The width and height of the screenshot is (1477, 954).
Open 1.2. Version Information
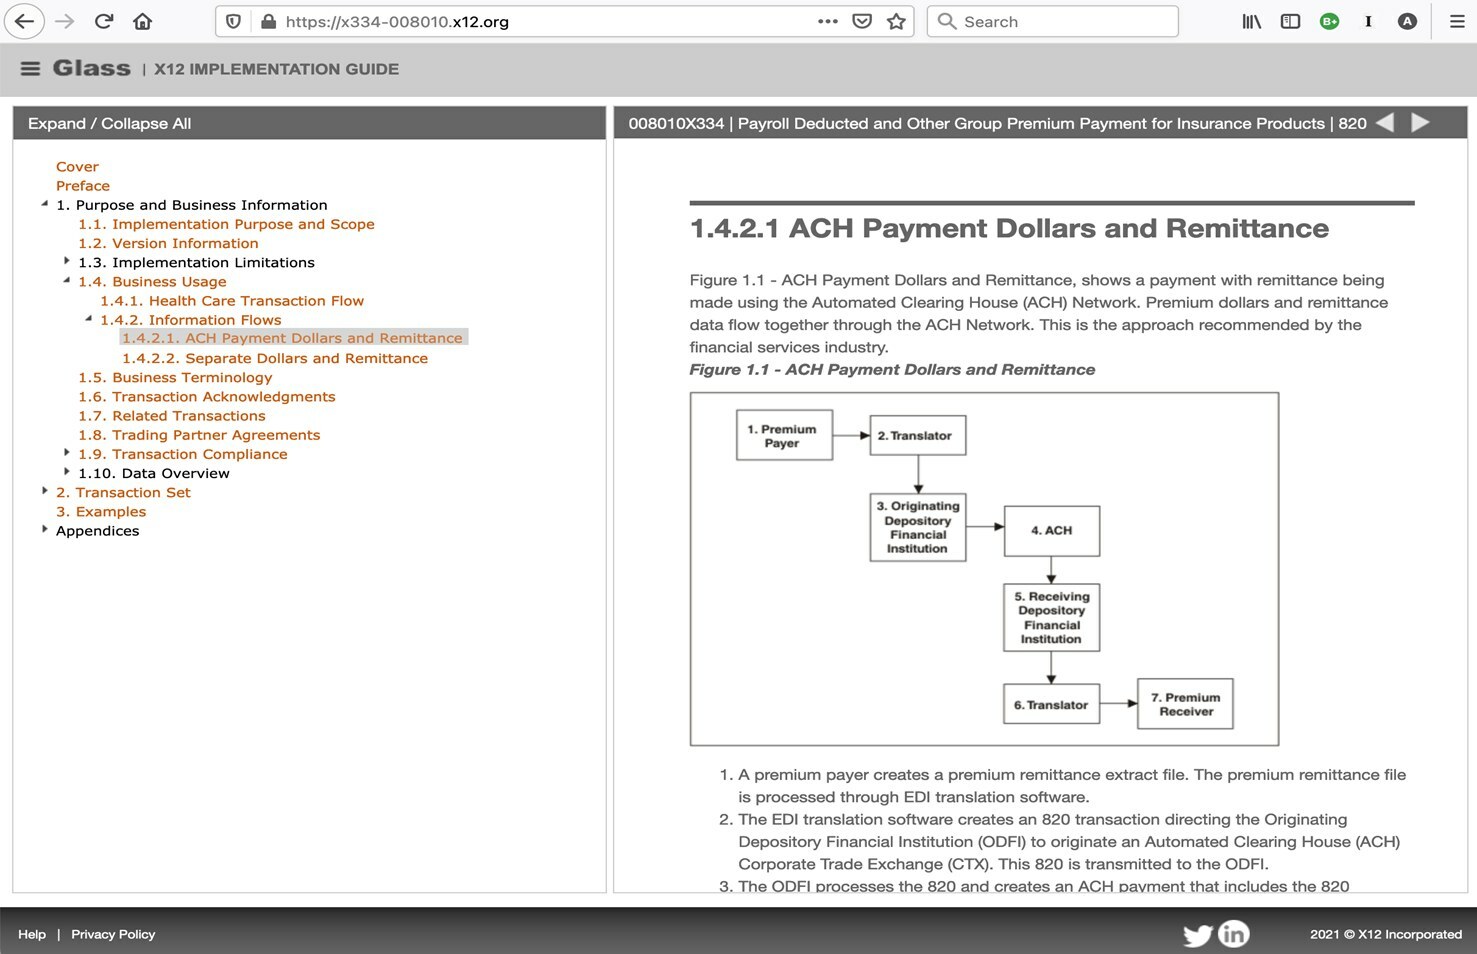coord(168,243)
